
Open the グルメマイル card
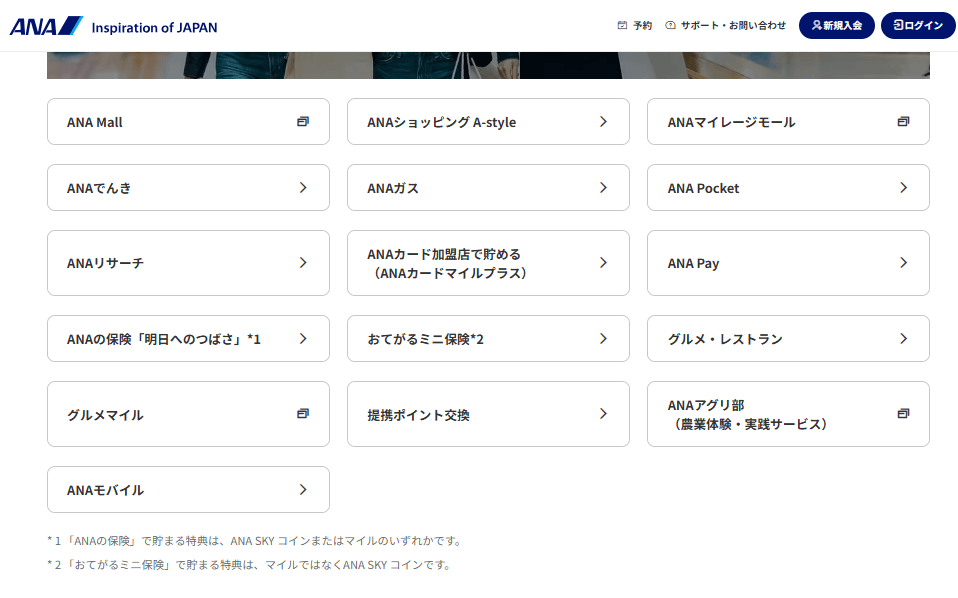click(188, 414)
